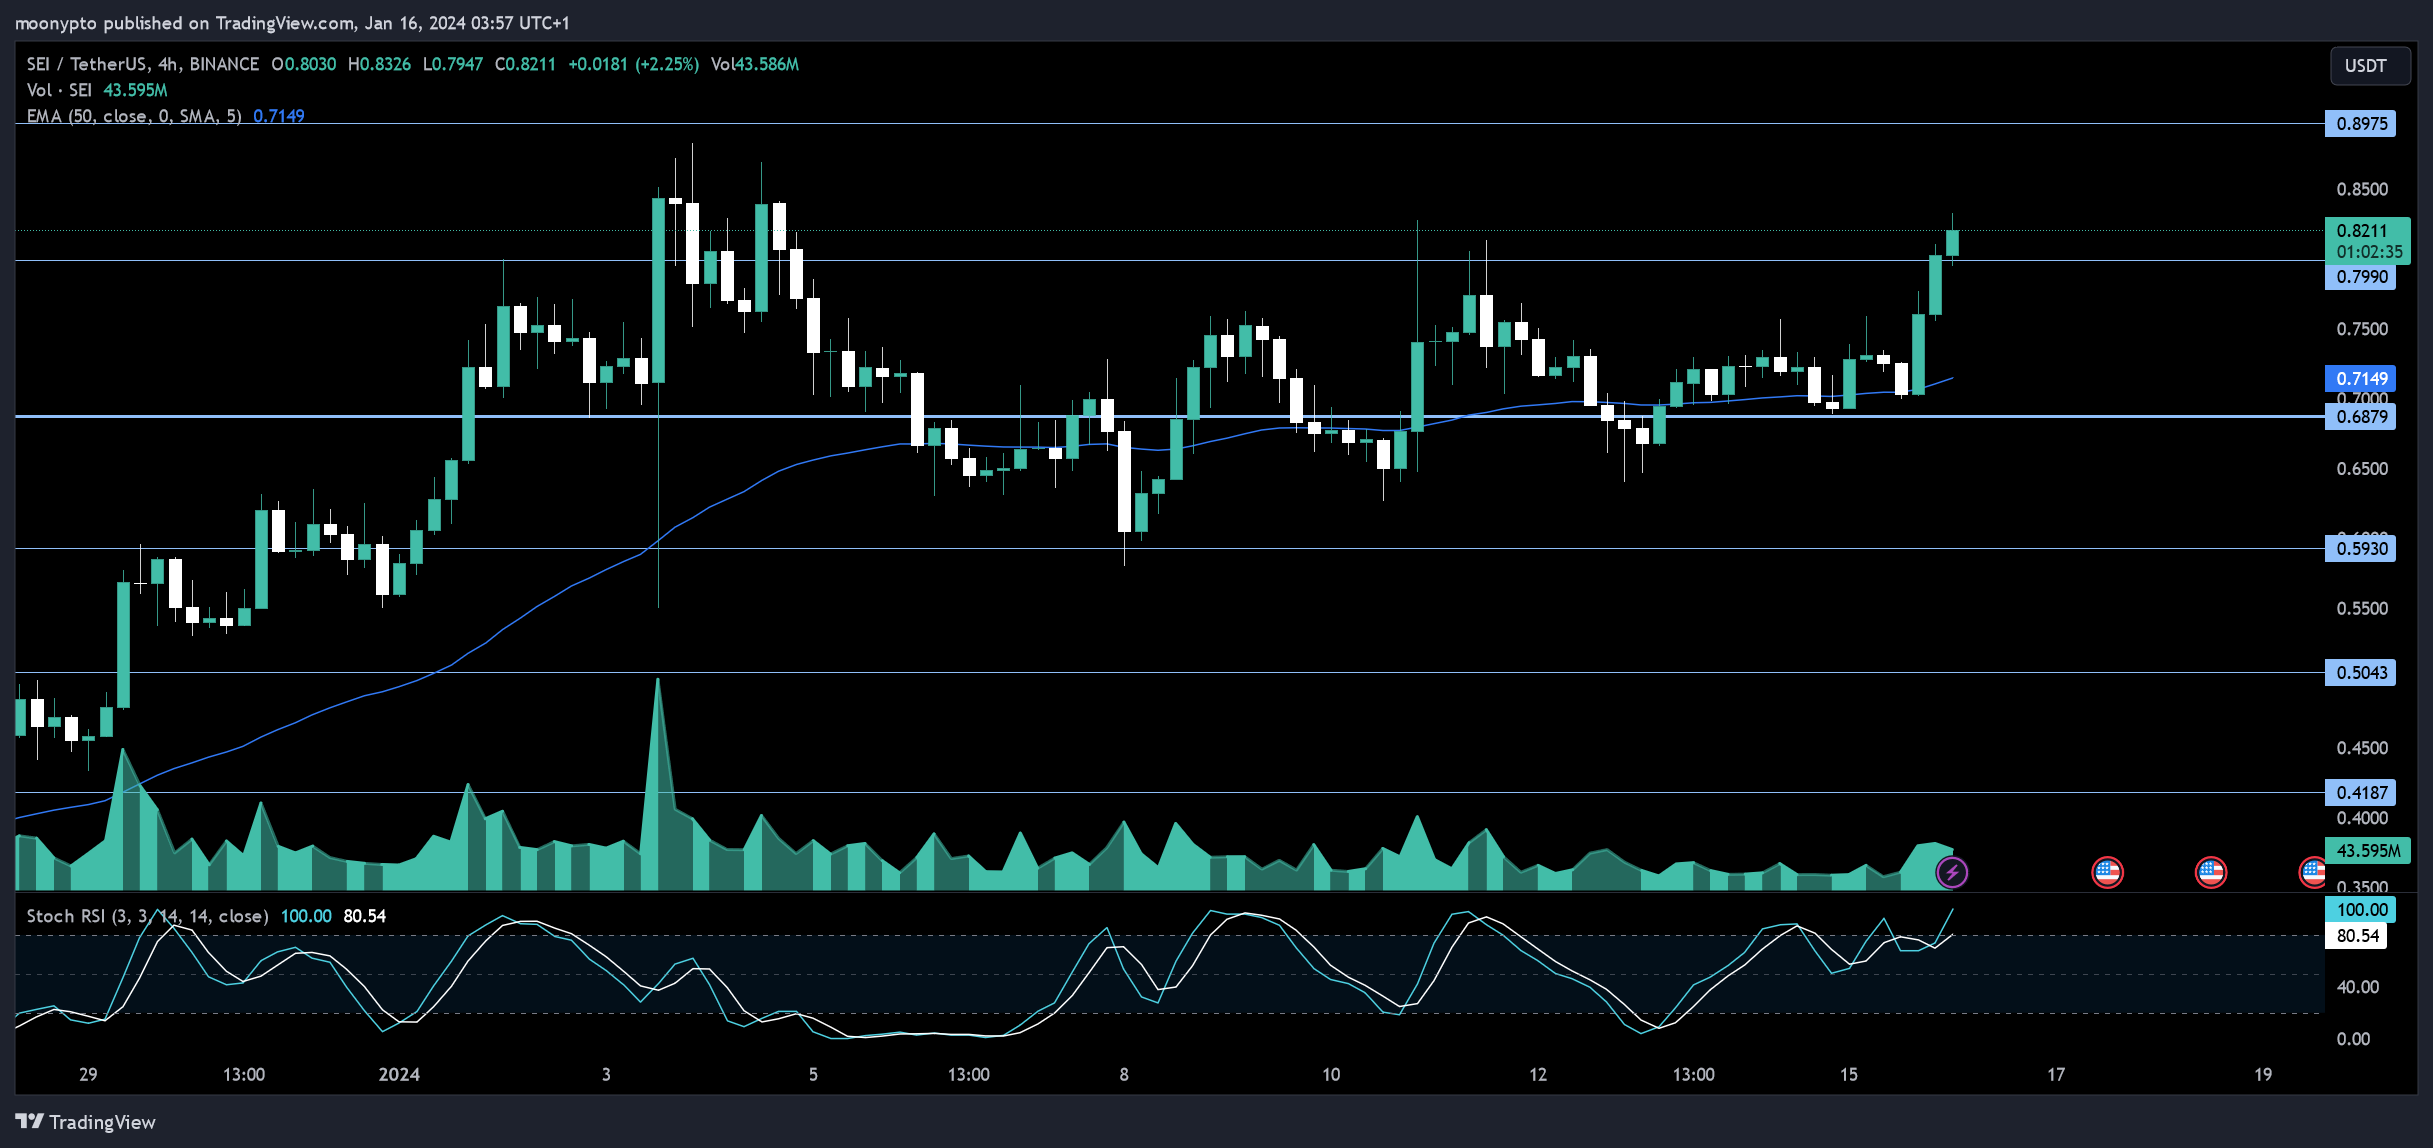Click the 0.4187 horizontal line price label
The height and width of the screenshot is (1148, 2433).
point(2360,793)
